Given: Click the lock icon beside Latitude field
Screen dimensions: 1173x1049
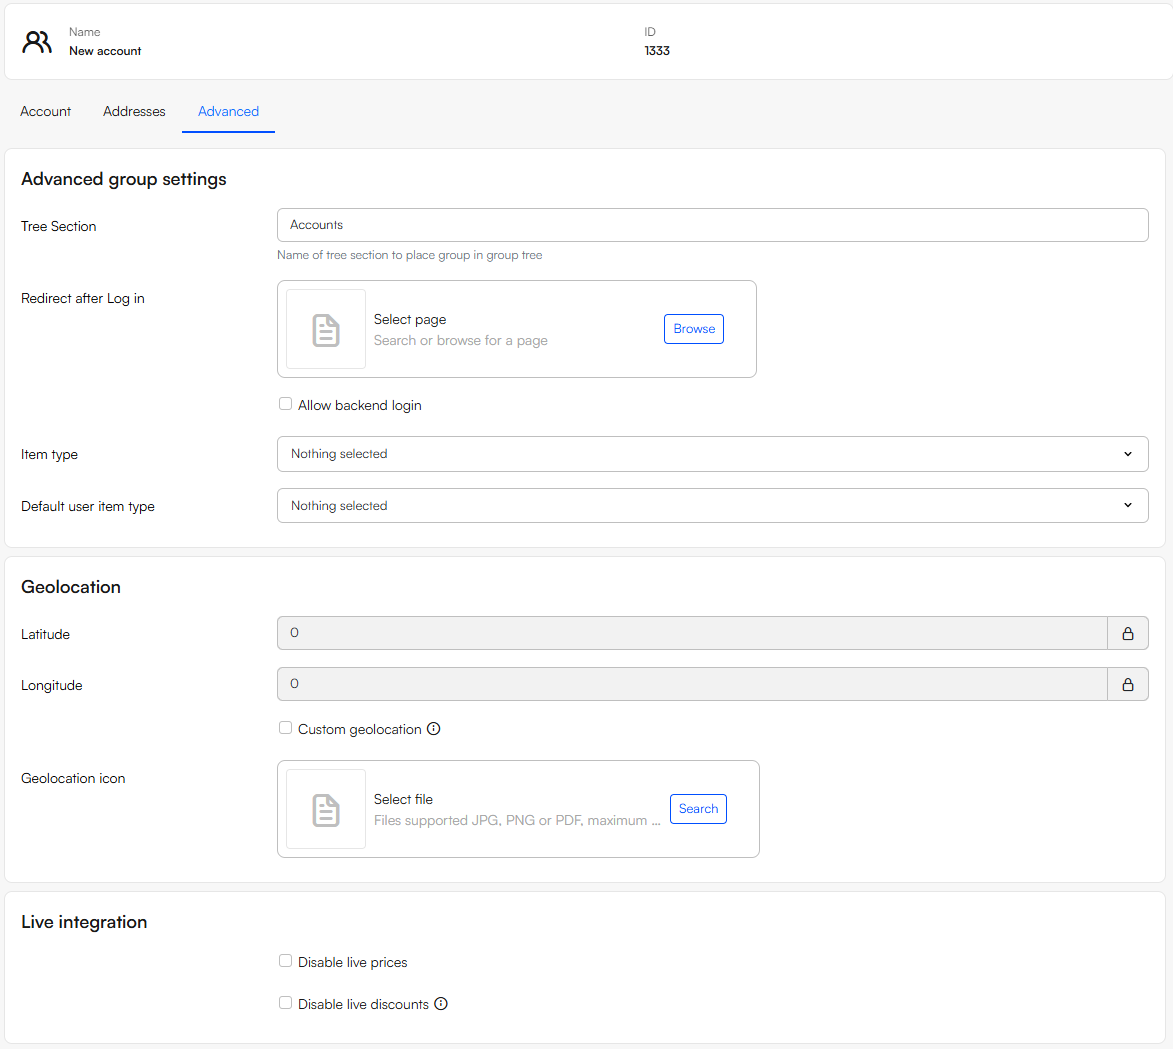Looking at the screenshot, I should pyautogui.click(x=1127, y=633).
